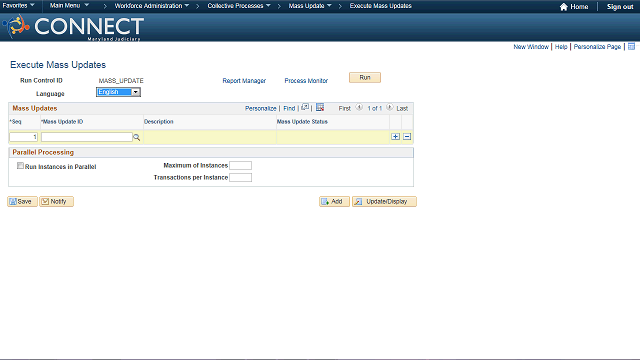Go to First row link
This screenshot has width=640, height=360.
click(344, 109)
